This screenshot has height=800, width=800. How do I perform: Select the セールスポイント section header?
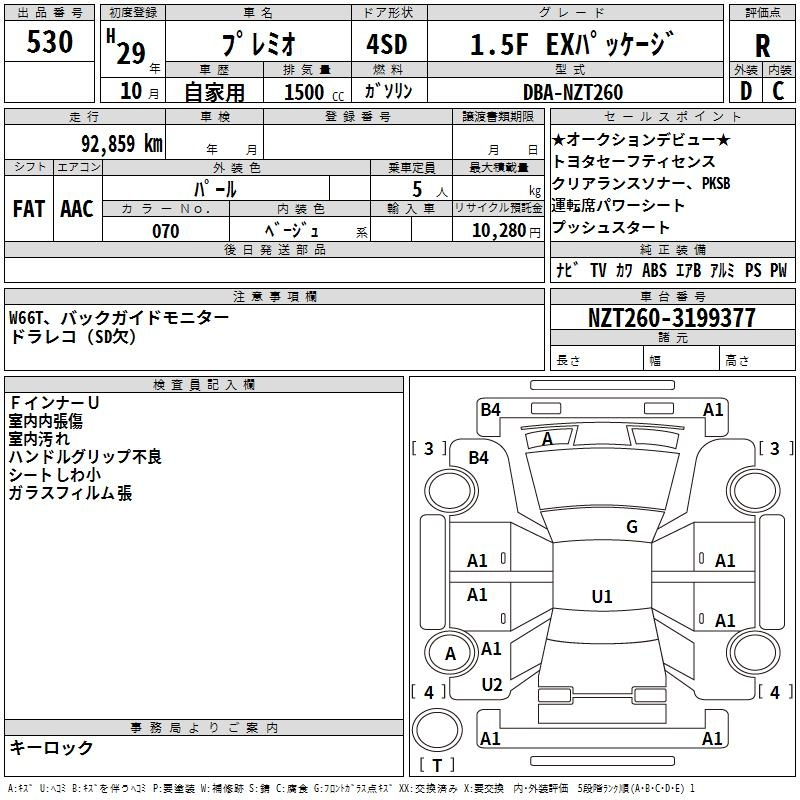(672, 116)
